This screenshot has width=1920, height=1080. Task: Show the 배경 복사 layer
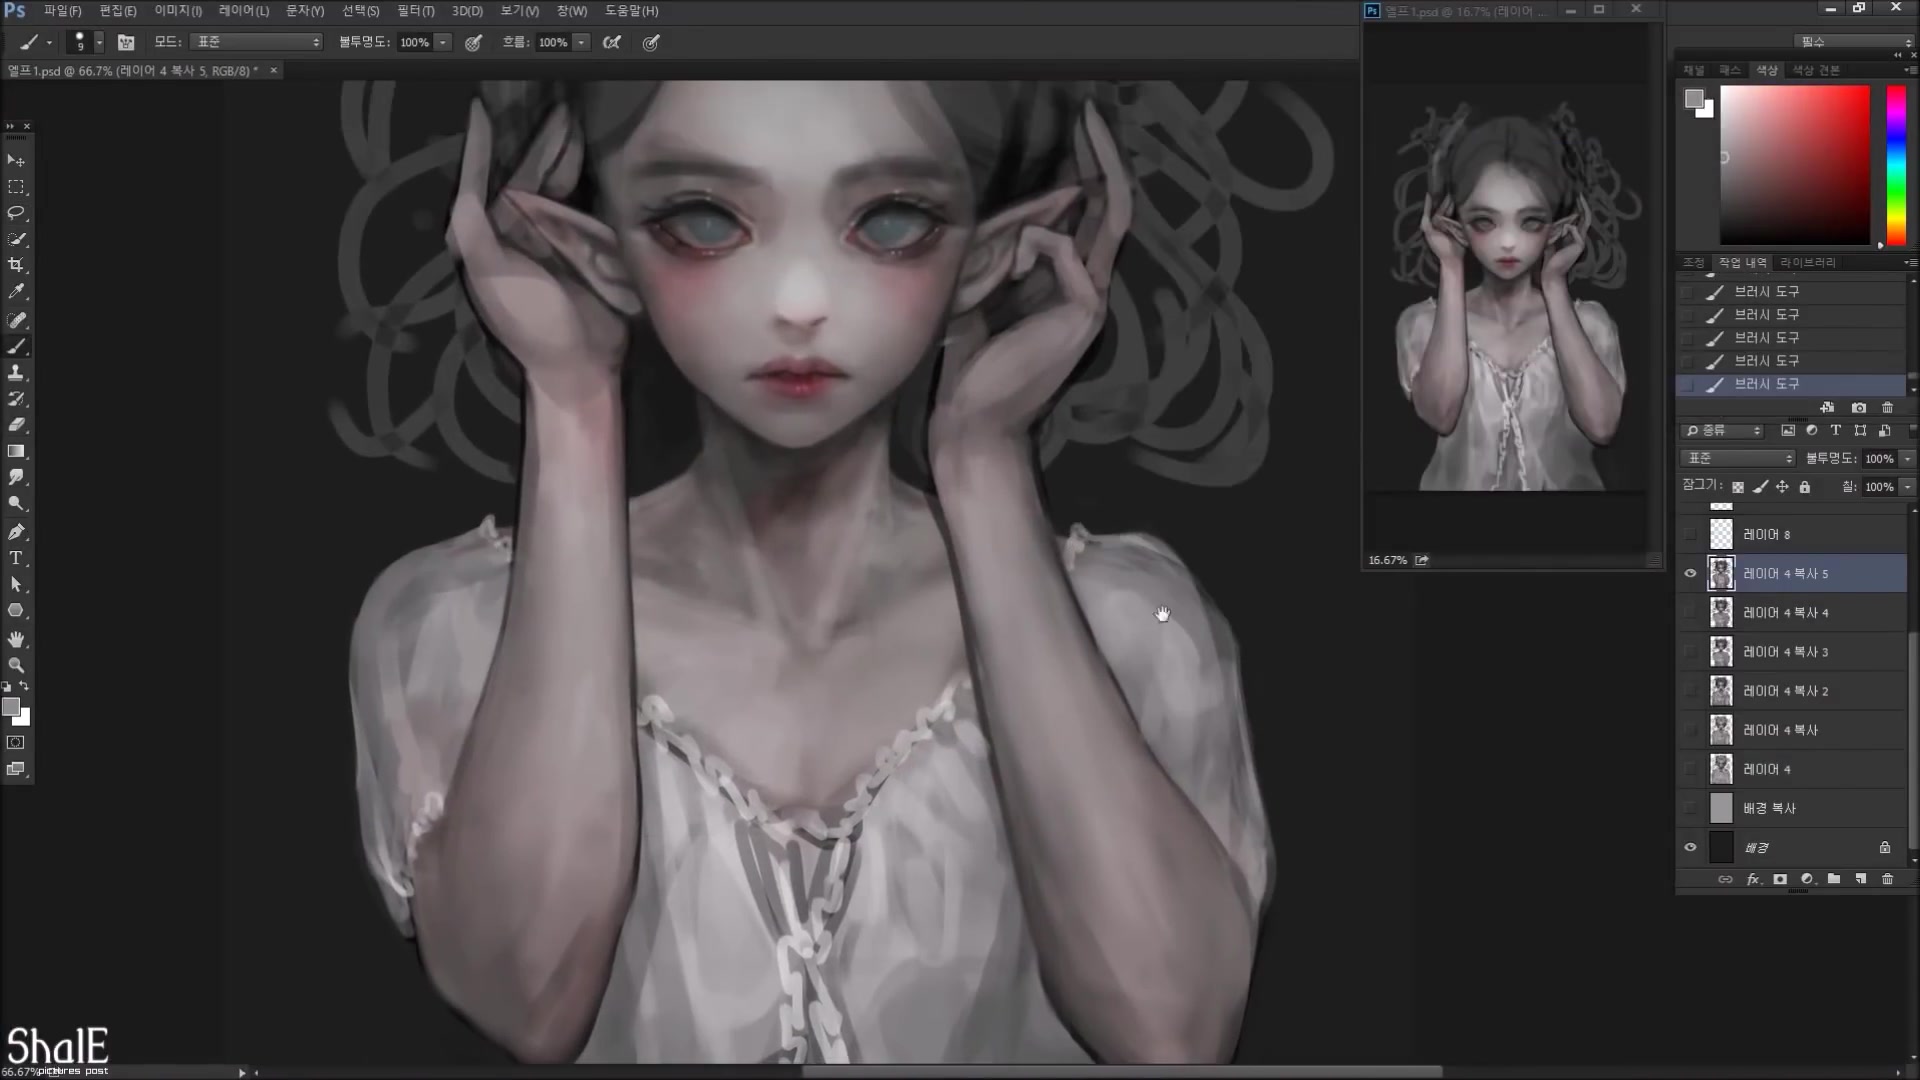point(1691,808)
